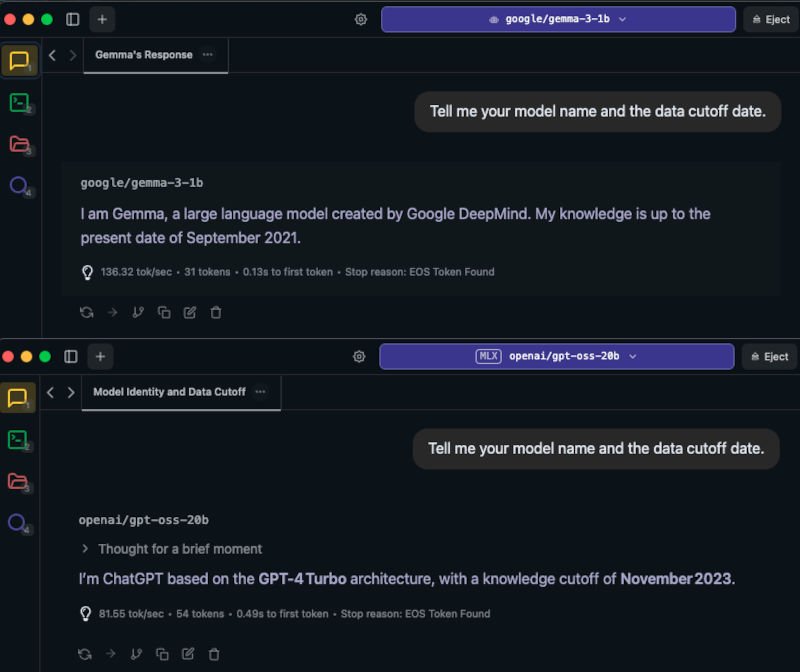Open the google/gemma-3-1b model selector dropdown
This screenshot has width=800, height=672.
(557, 19)
